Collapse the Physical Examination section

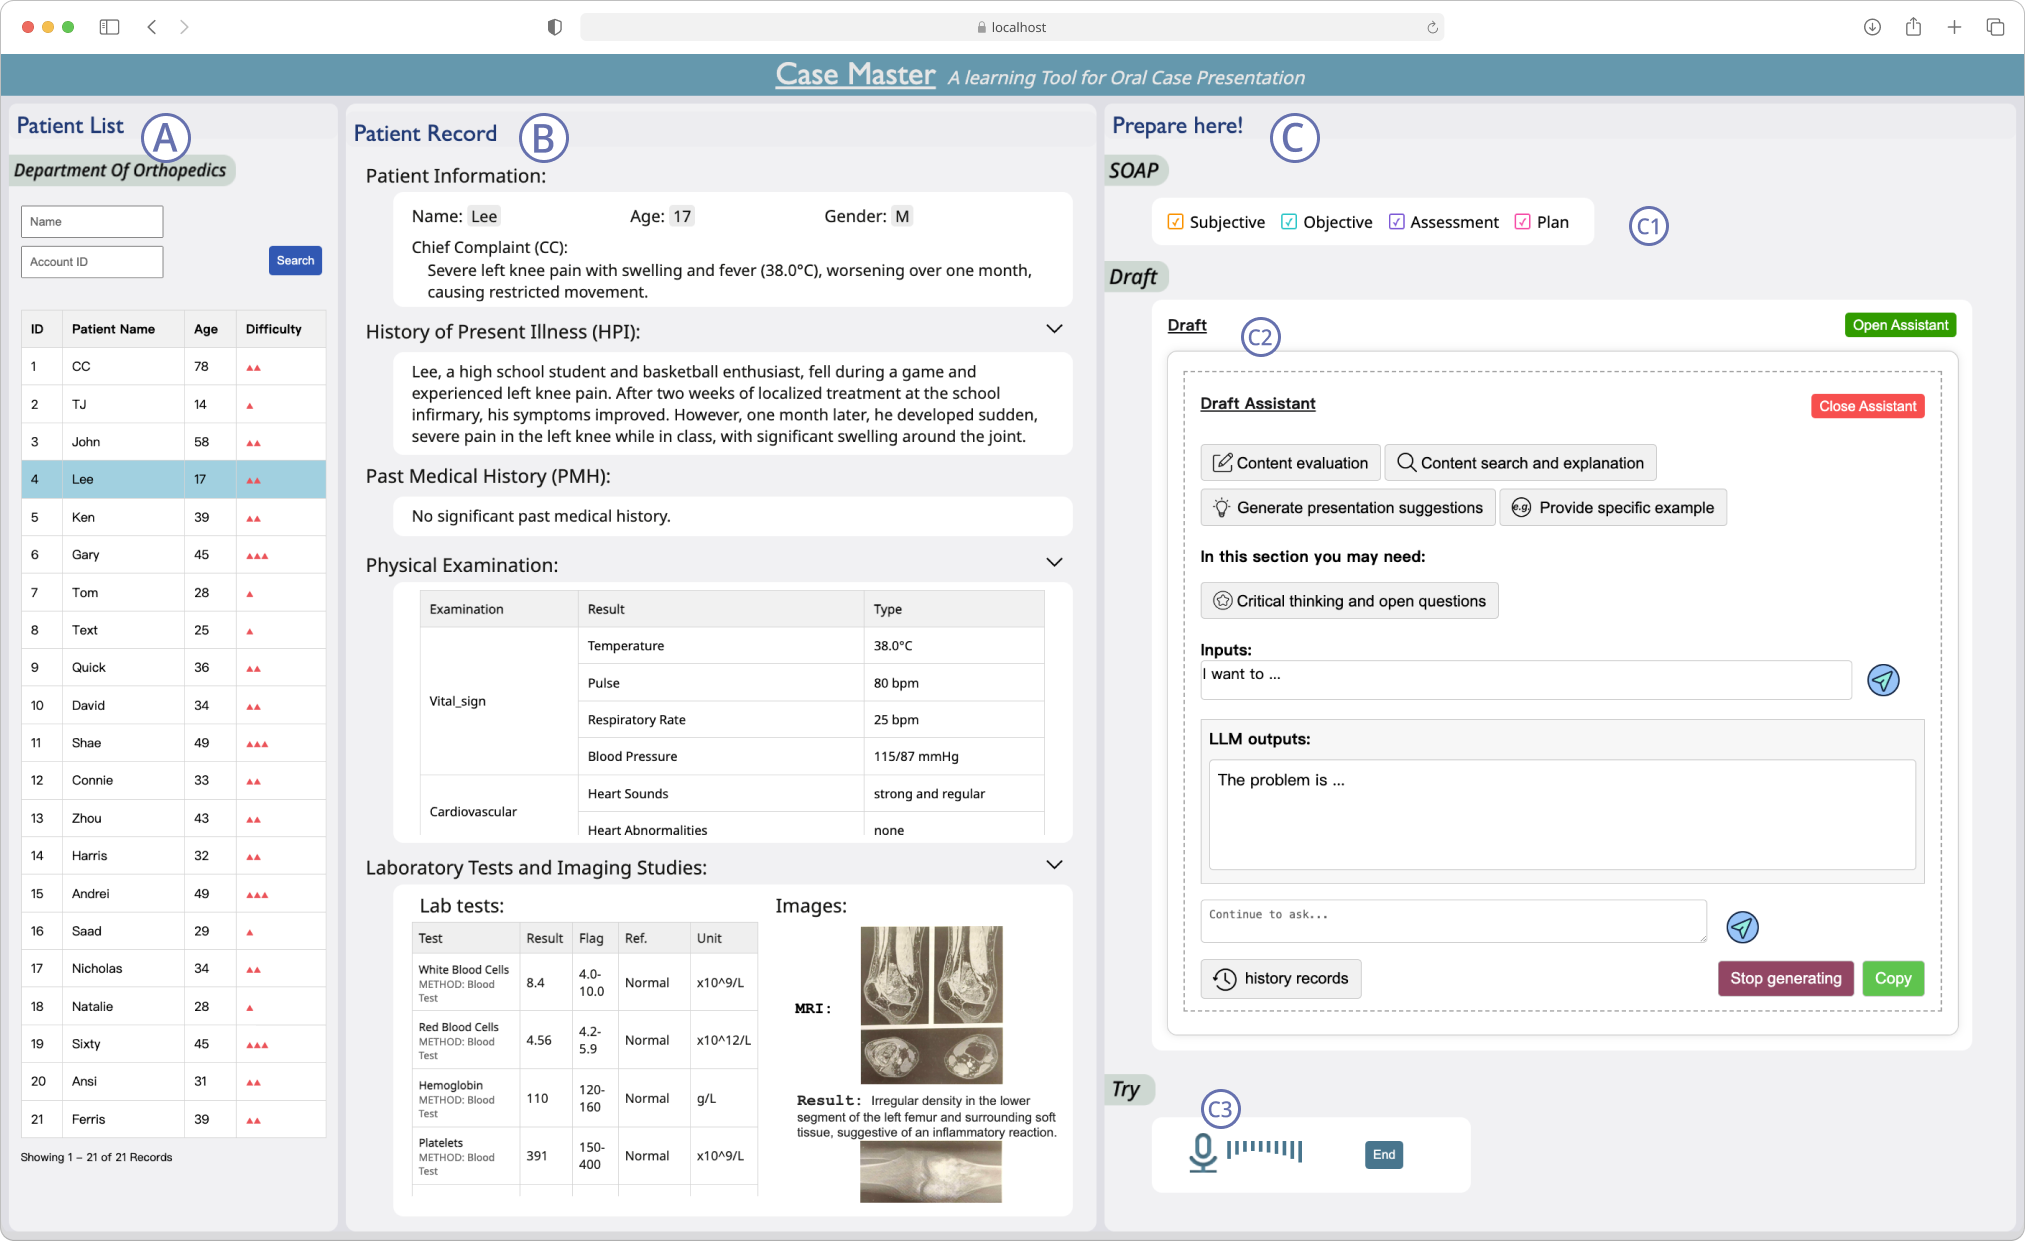pyautogui.click(x=1054, y=562)
